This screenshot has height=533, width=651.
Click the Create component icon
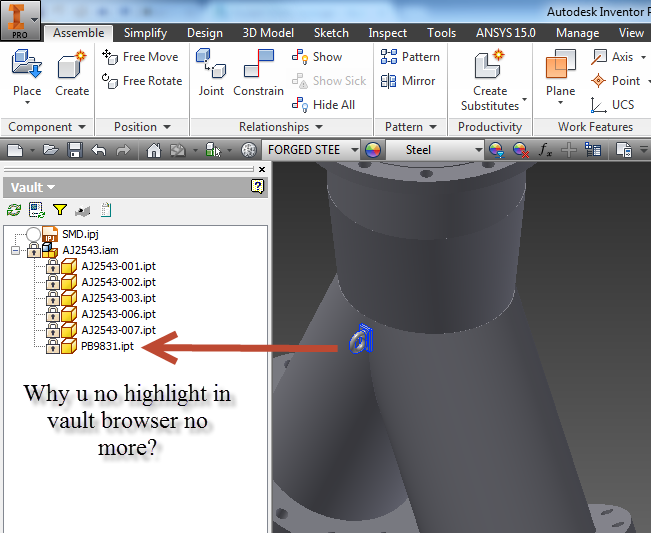pos(72,64)
